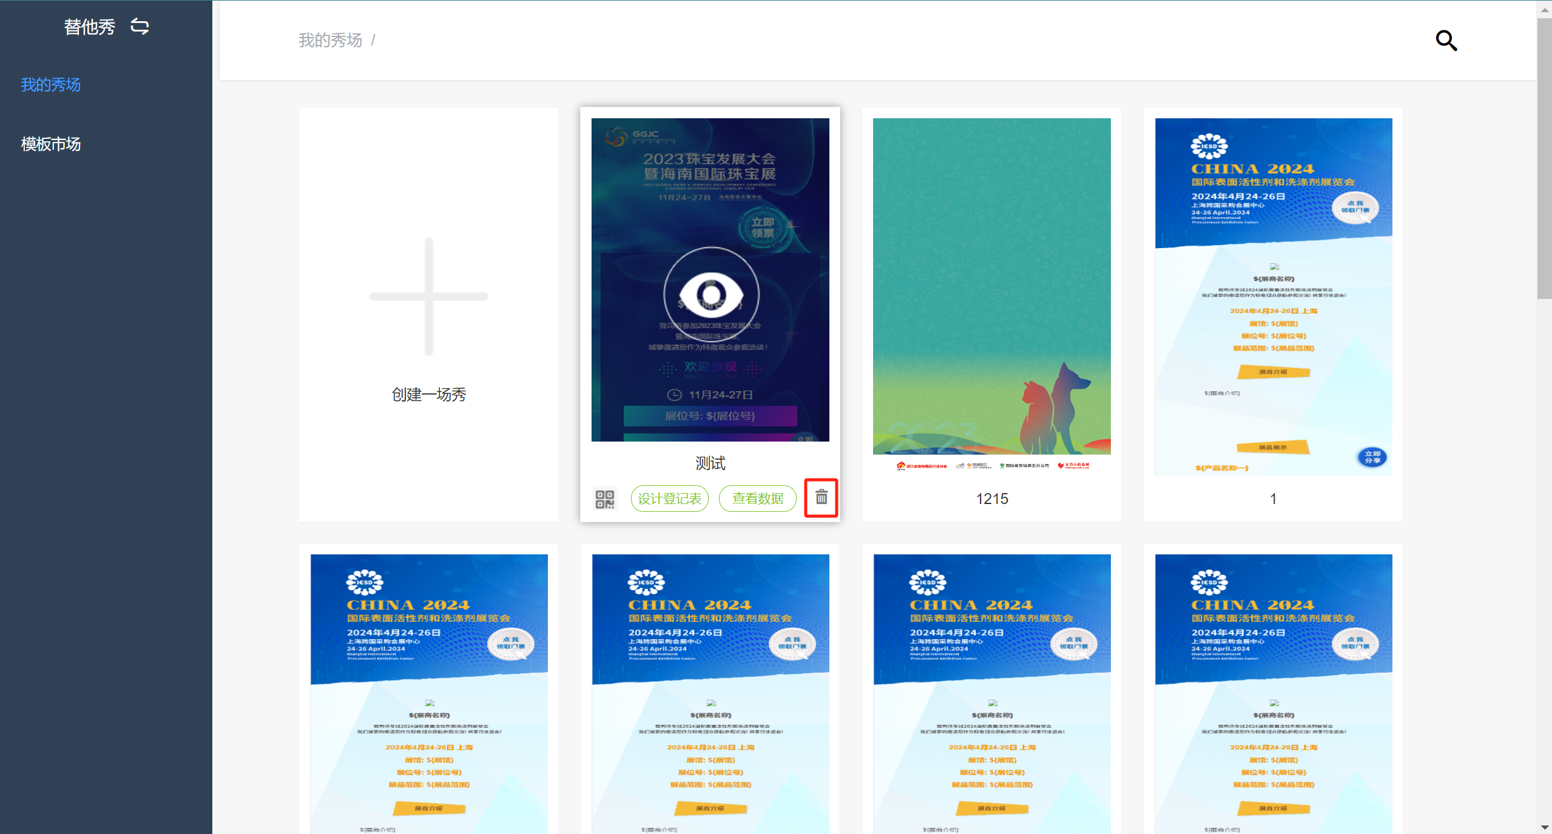Click the trash icon on 测试 card
Viewport: 1552px width, 834px height.
pyautogui.click(x=821, y=497)
